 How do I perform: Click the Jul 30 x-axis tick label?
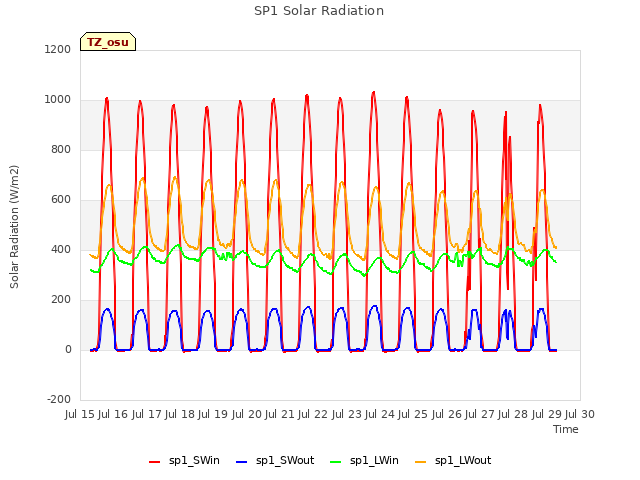coord(580,414)
